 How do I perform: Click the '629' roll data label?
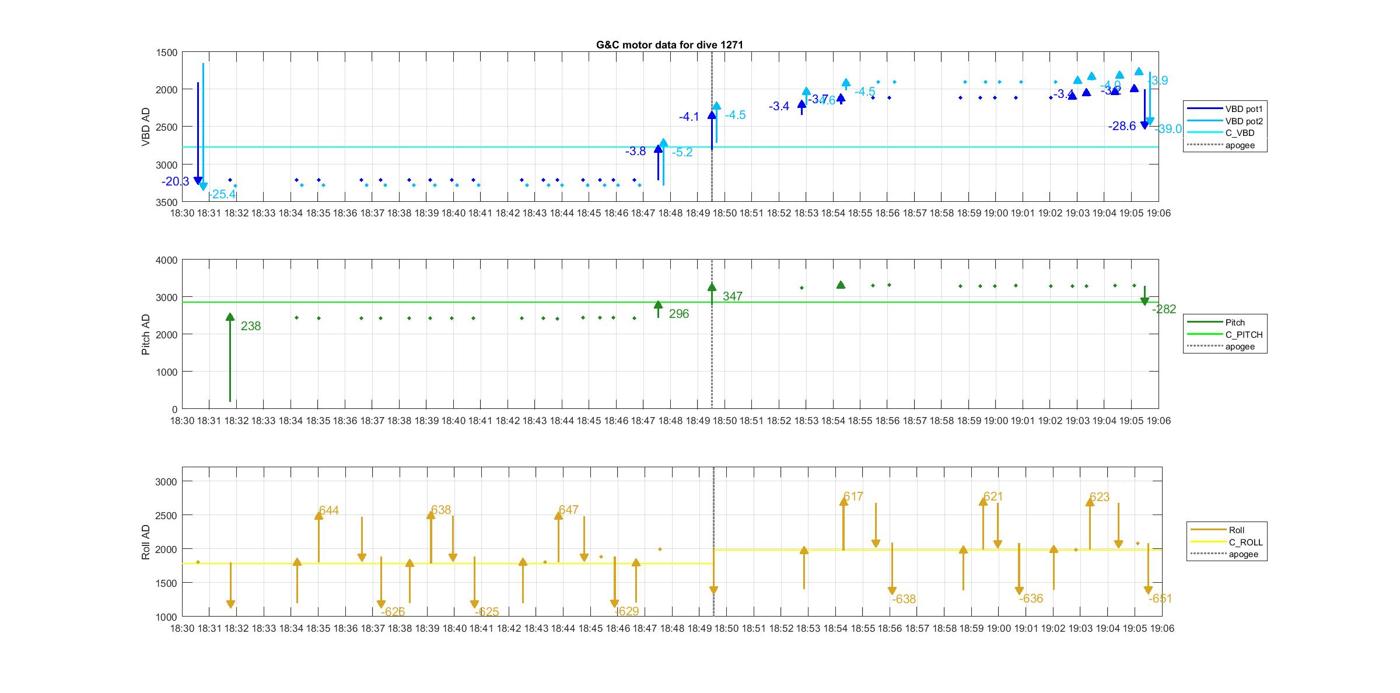pos(628,612)
